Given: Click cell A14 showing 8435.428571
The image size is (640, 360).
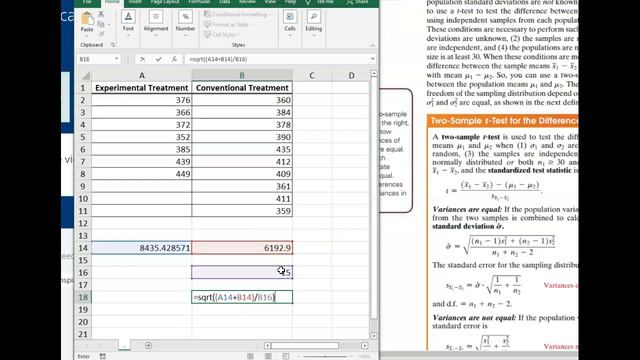Looking at the screenshot, I should click(x=142, y=248).
